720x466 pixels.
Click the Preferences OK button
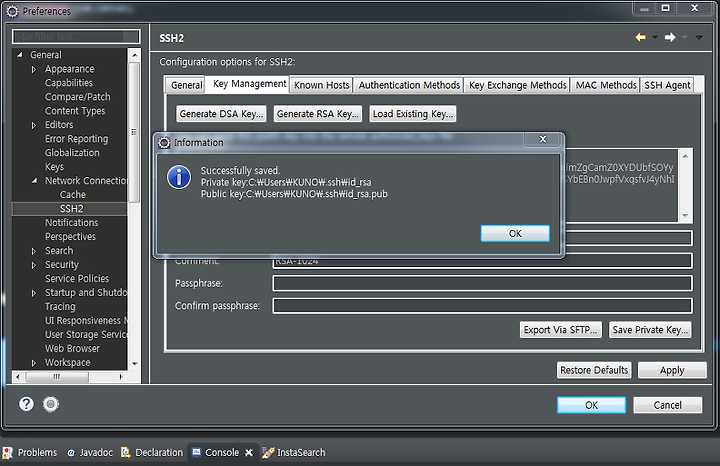click(x=591, y=405)
